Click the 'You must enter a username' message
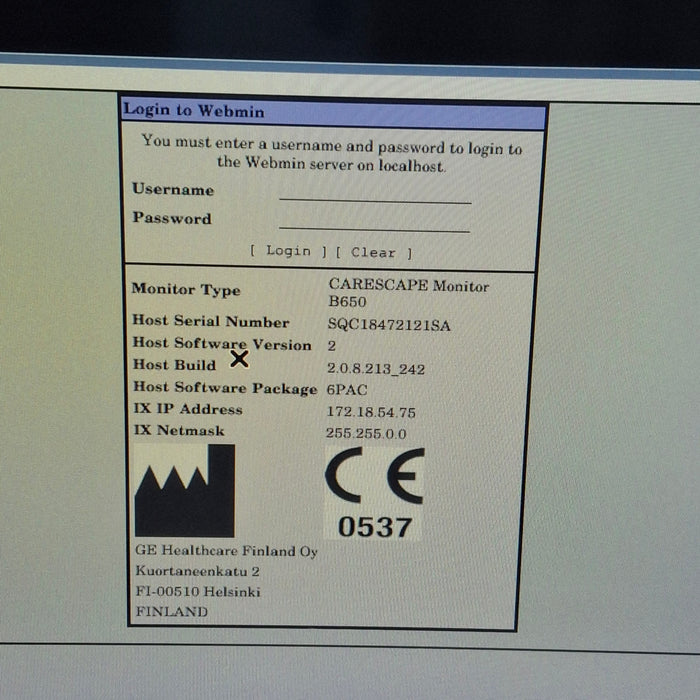Image resolution: width=700 pixels, height=700 pixels. click(332, 153)
